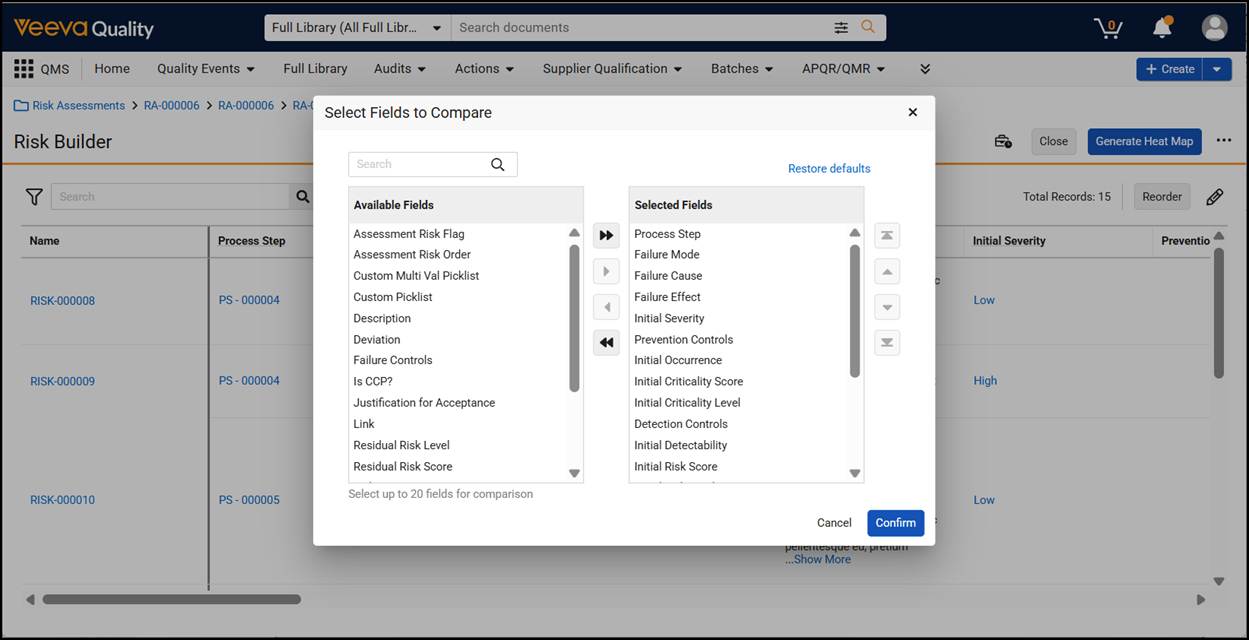Click the move-to-bottom arrow for selected fields
Viewport: 1249px width, 640px height.
(887, 343)
